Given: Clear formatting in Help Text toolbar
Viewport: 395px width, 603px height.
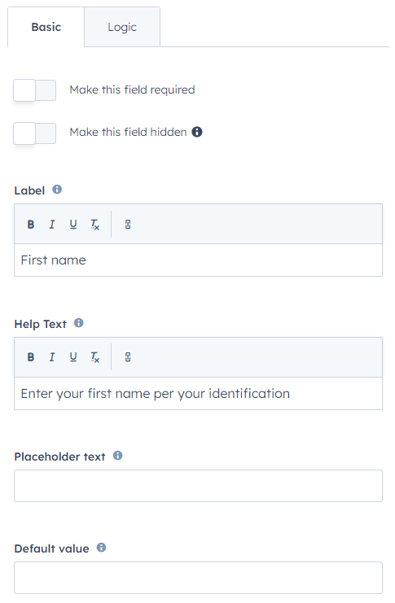Looking at the screenshot, I should 95,357.
